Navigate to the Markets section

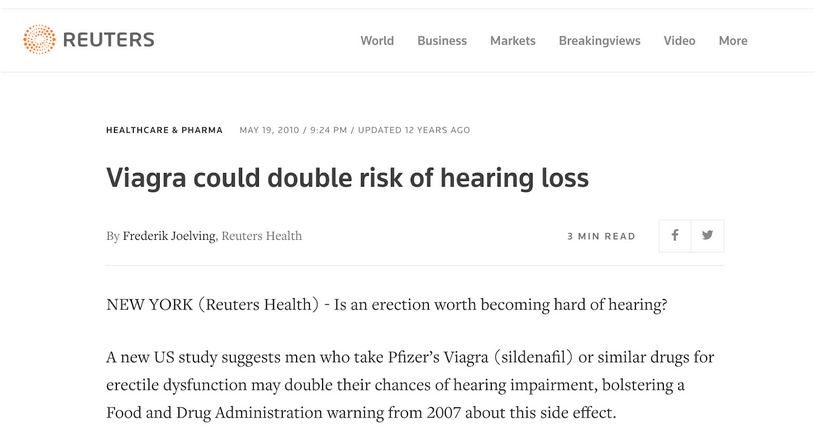click(513, 41)
